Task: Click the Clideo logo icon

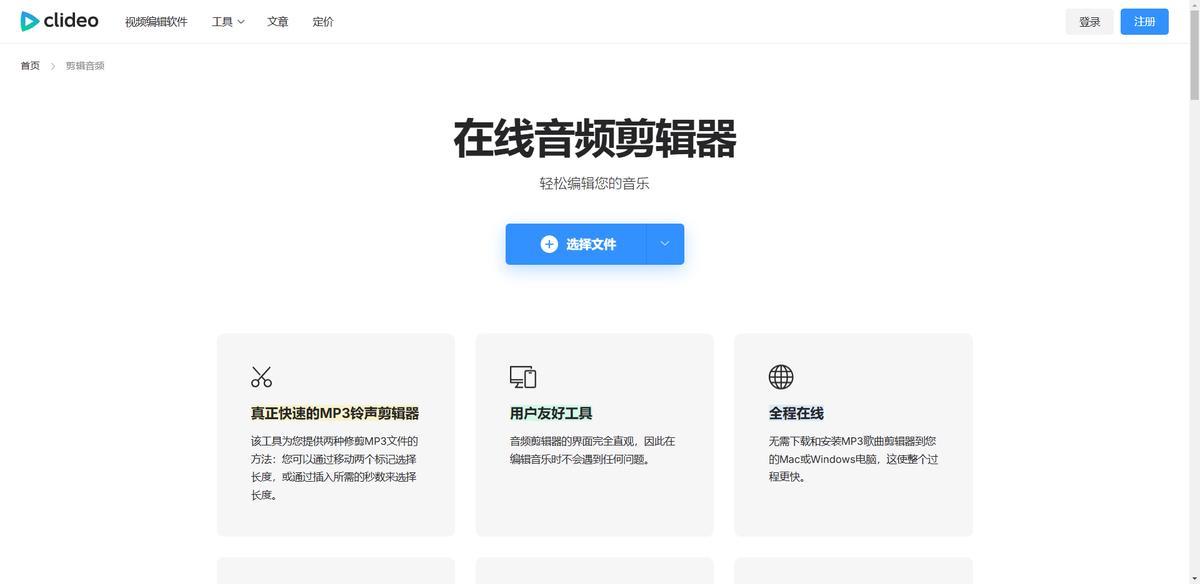Action: coord(30,21)
